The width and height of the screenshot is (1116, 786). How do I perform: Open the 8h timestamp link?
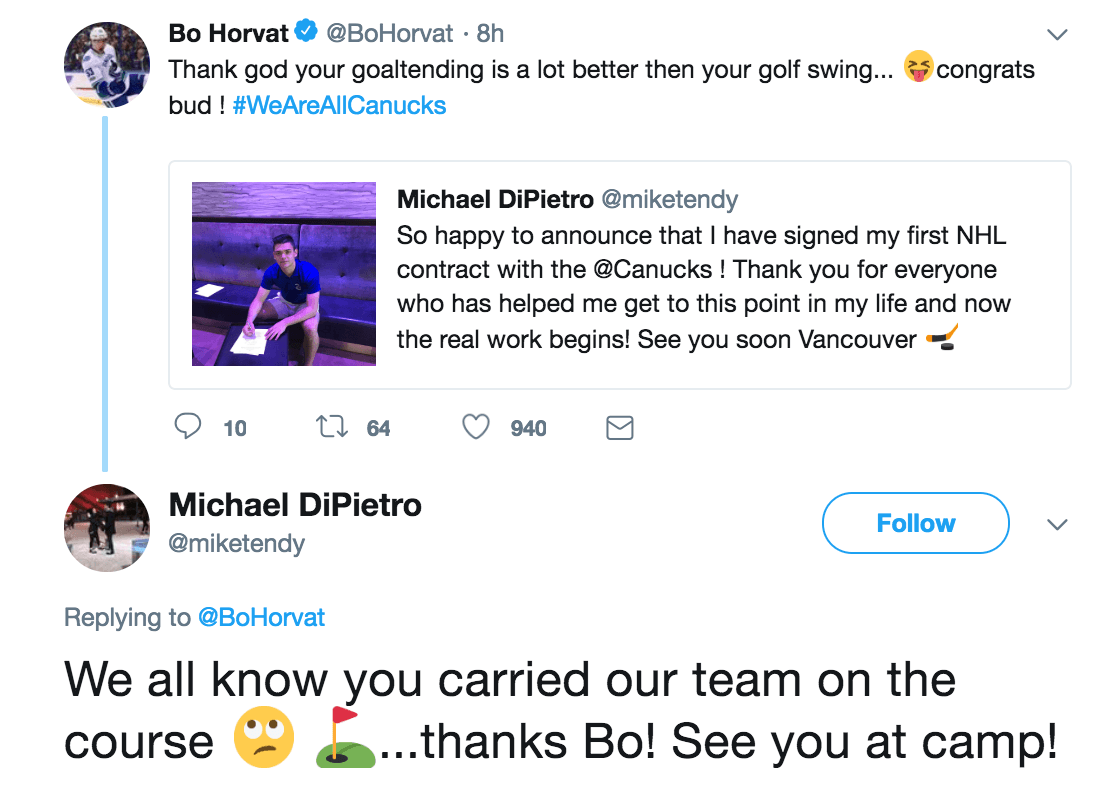point(490,33)
